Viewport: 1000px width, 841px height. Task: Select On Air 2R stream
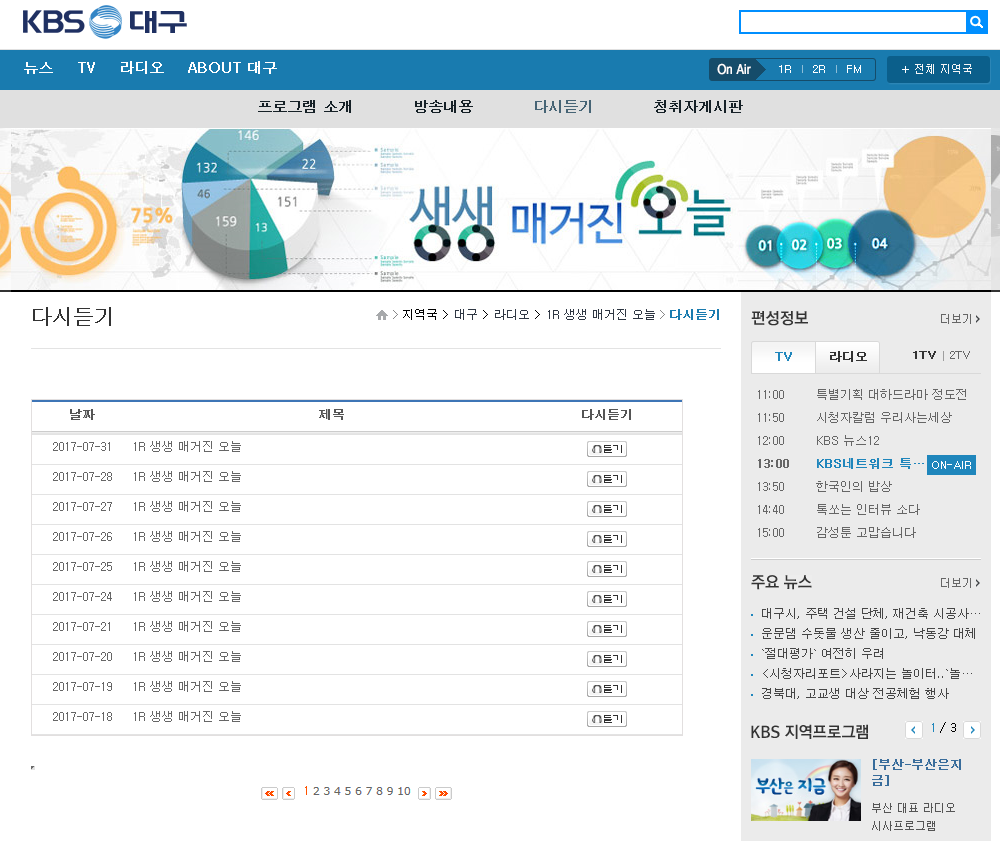819,69
